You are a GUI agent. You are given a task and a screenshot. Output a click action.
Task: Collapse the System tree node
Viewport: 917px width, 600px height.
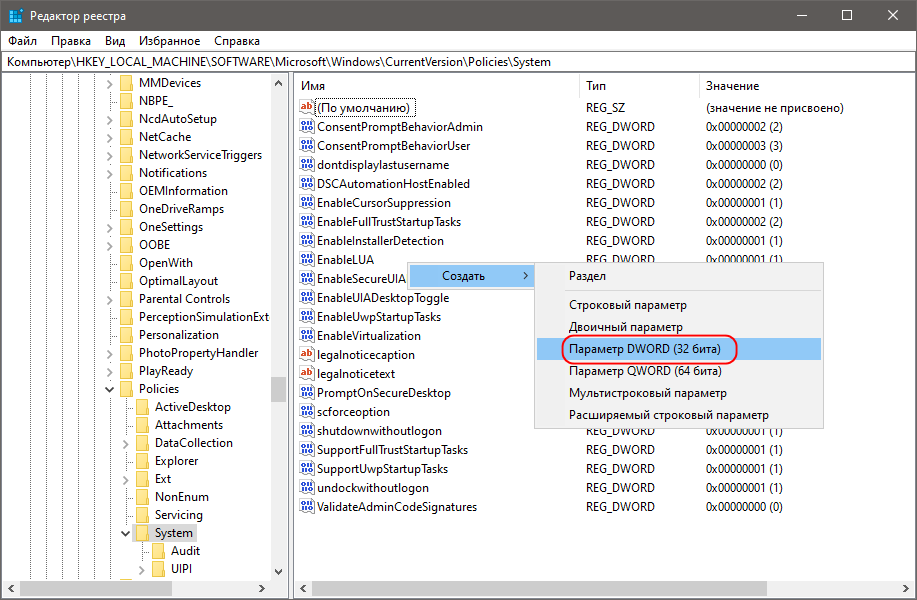click(x=125, y=533)
